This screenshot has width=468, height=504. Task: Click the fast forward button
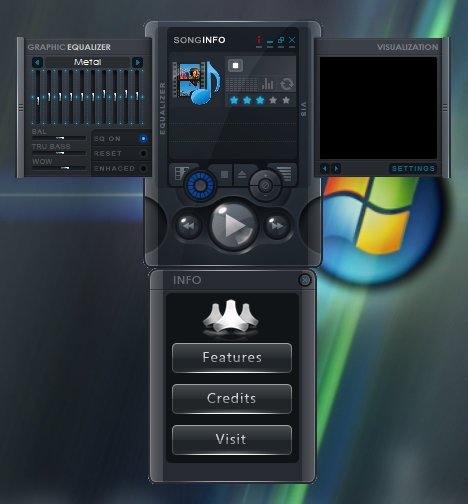coord(277,226)
